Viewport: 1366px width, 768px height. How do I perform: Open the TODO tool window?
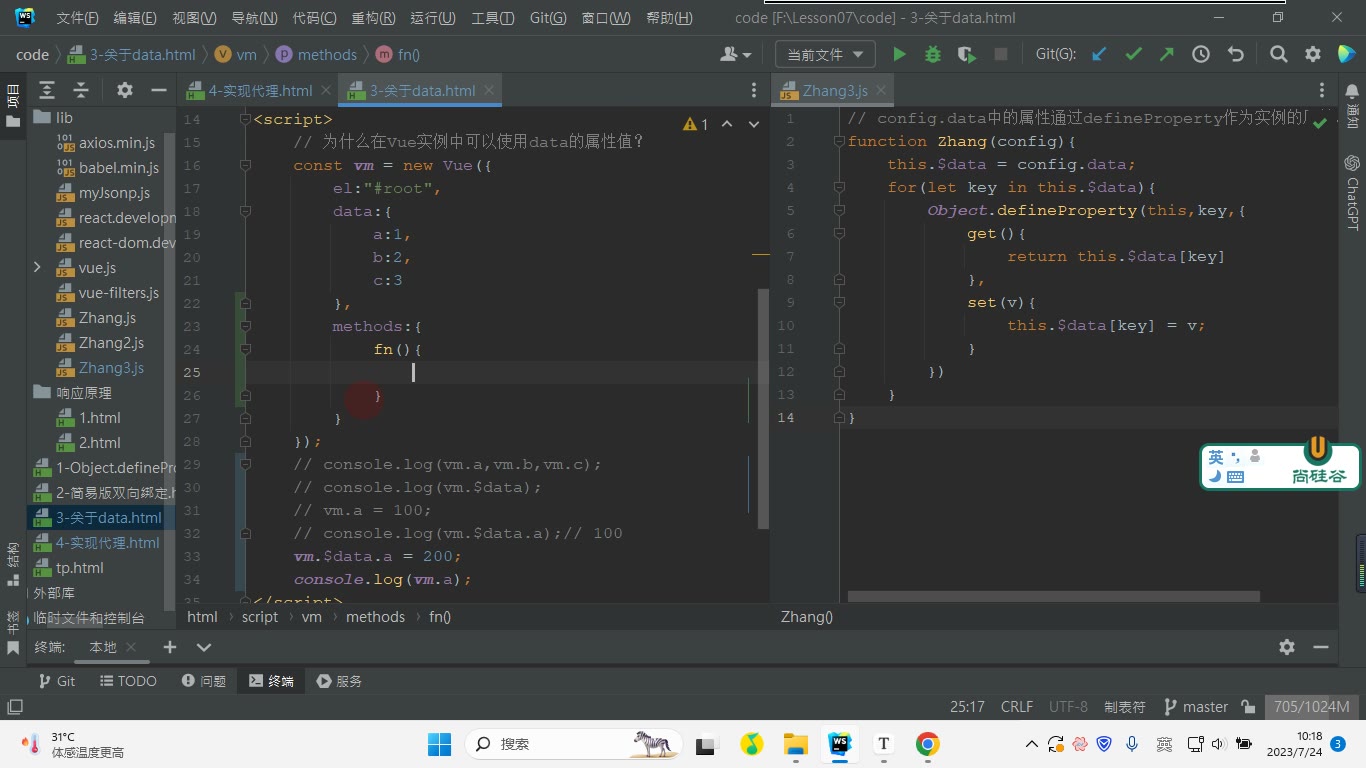click(129, 681)
